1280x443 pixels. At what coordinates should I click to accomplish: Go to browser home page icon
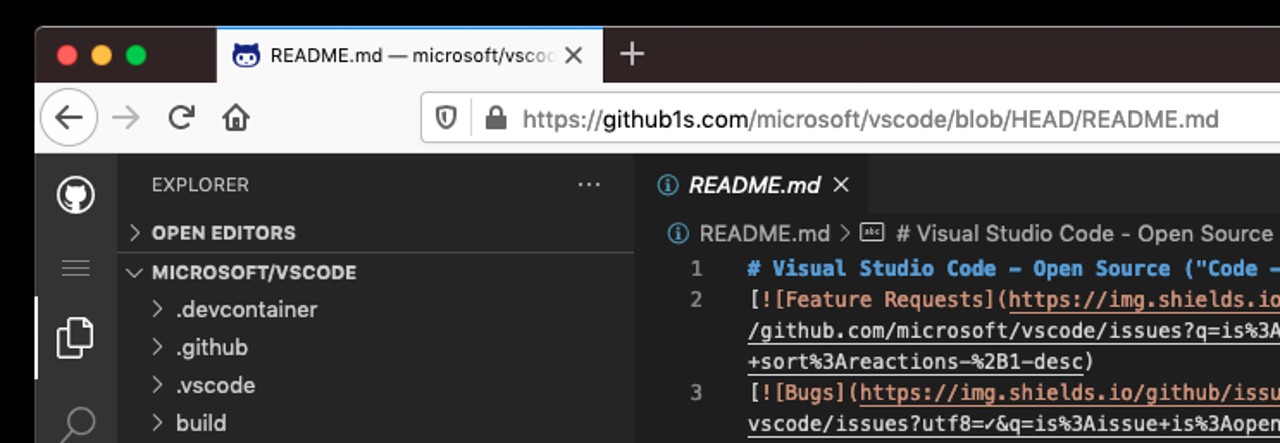pyautogui.click(x=236, y=118)
